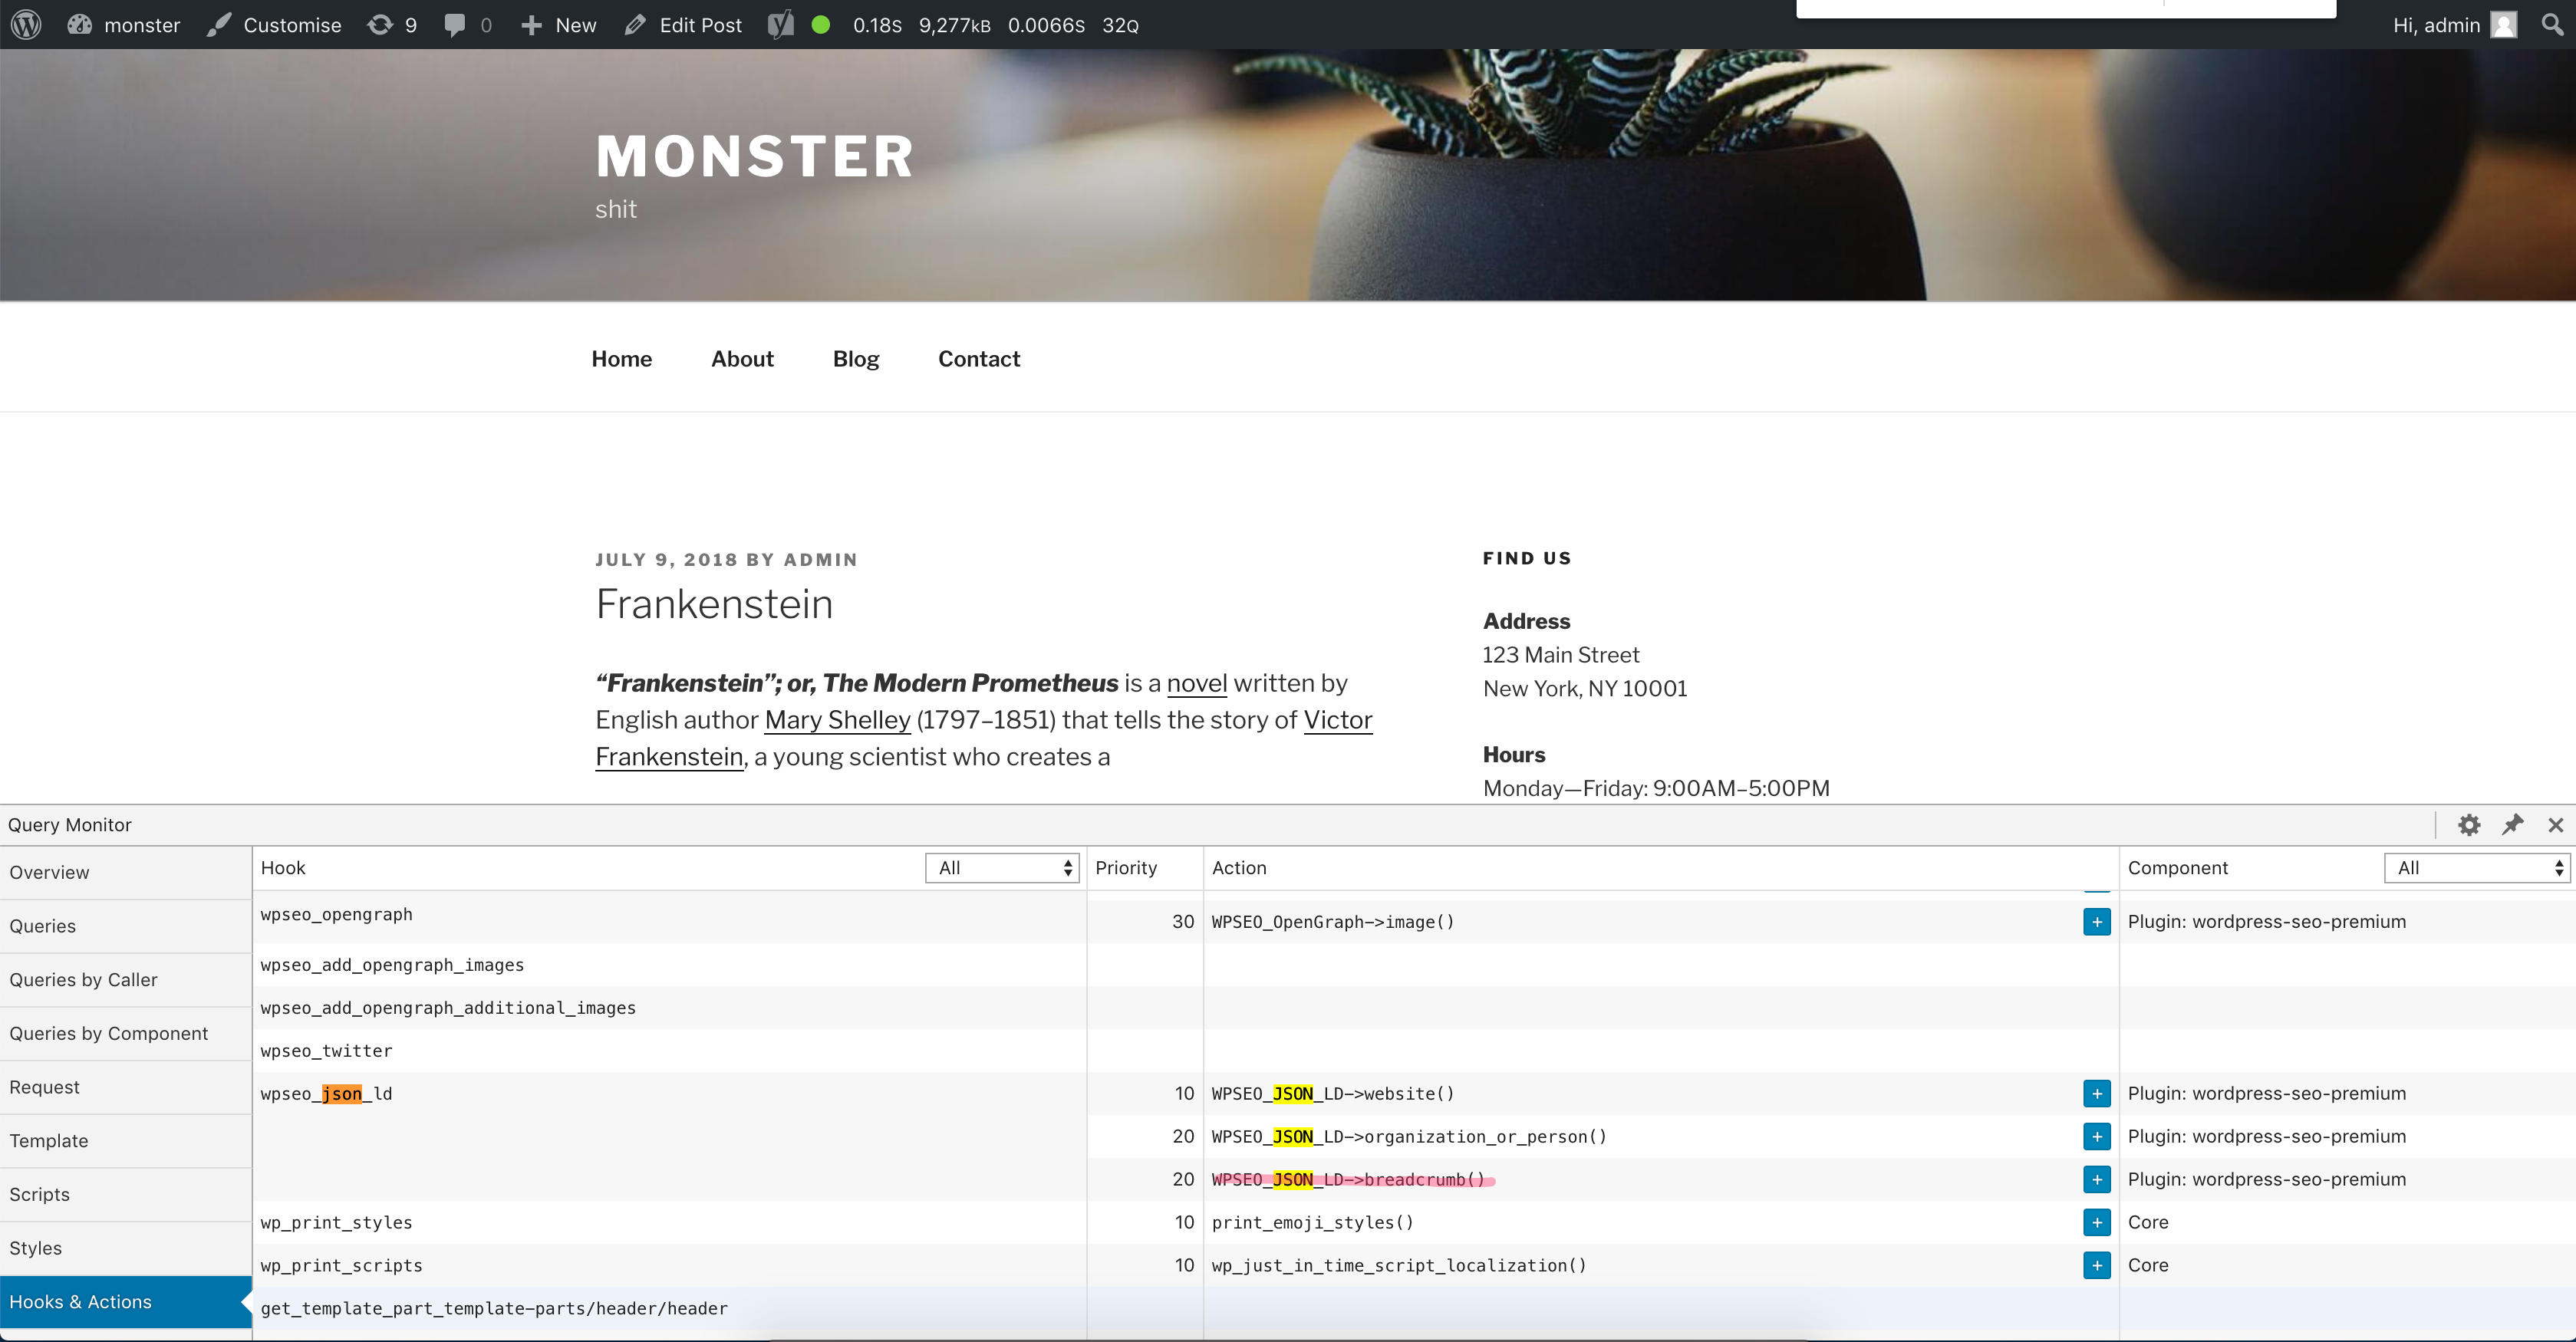This screenshot has width=2576, height=1342.
Task: Open the Scripts tab
Action: [126, 1195]
